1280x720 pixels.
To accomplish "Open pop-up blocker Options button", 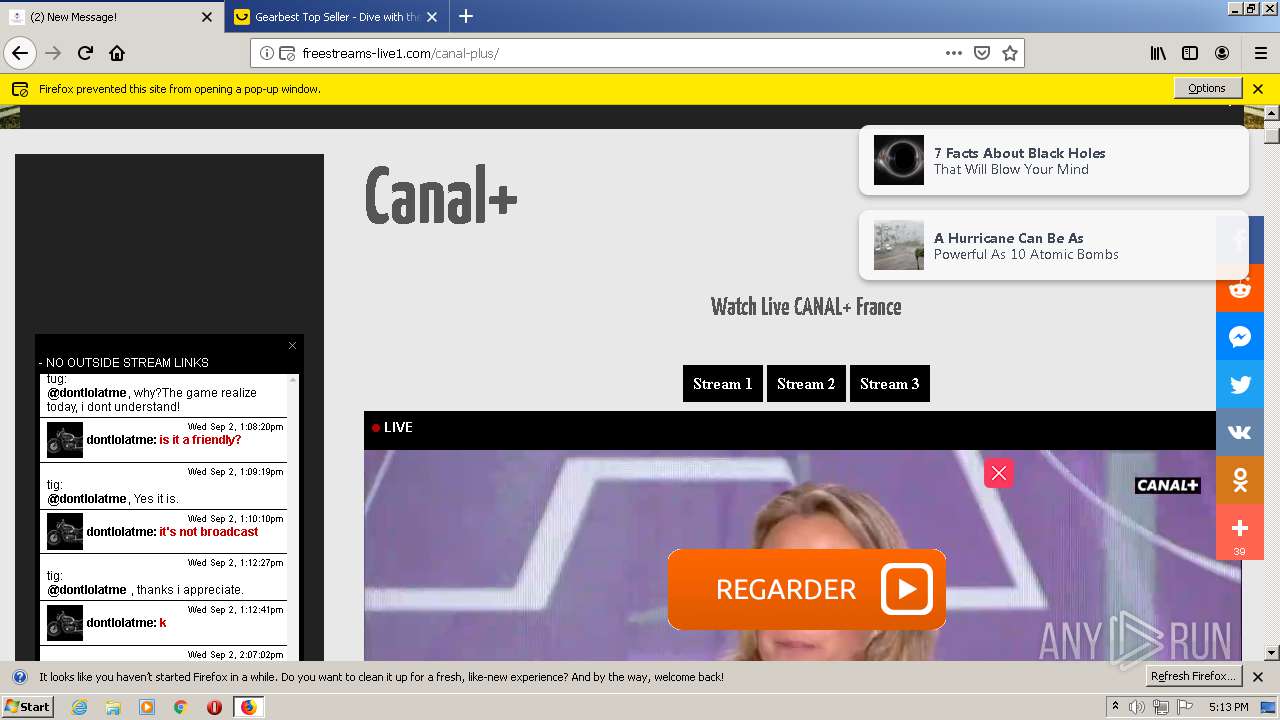I will 1207,88.
